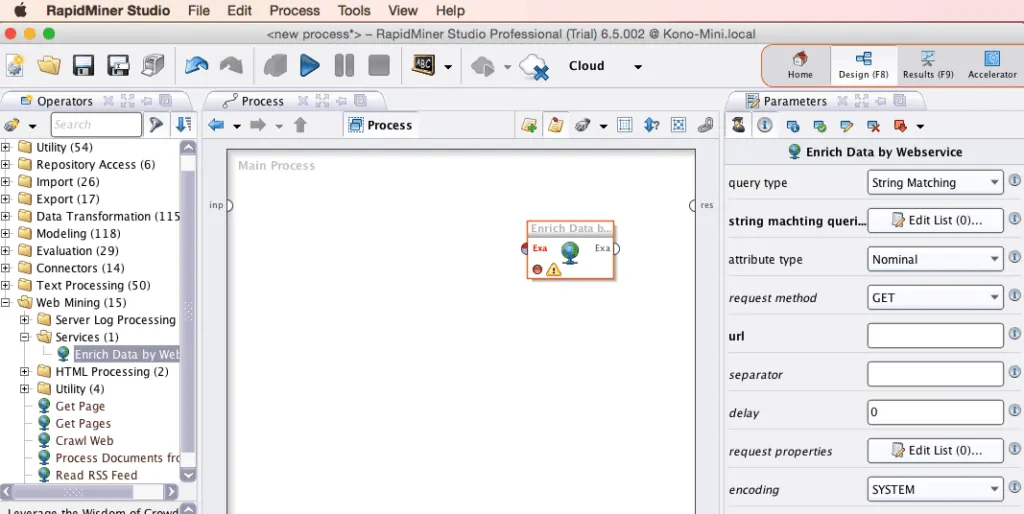The image size is (1024, 514).
Task: Click the delete operator red X icon
Action: [874, 125]
